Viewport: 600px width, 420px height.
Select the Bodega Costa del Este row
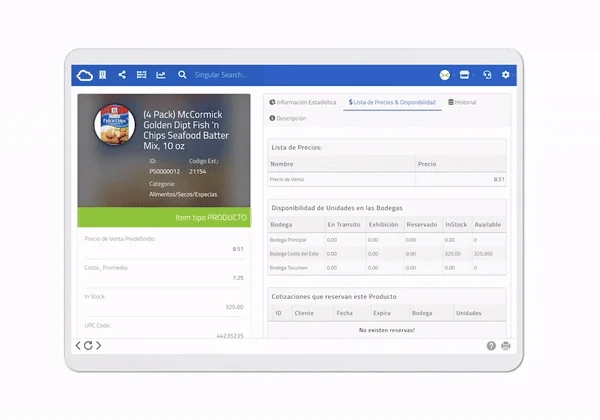coord(387,254)
